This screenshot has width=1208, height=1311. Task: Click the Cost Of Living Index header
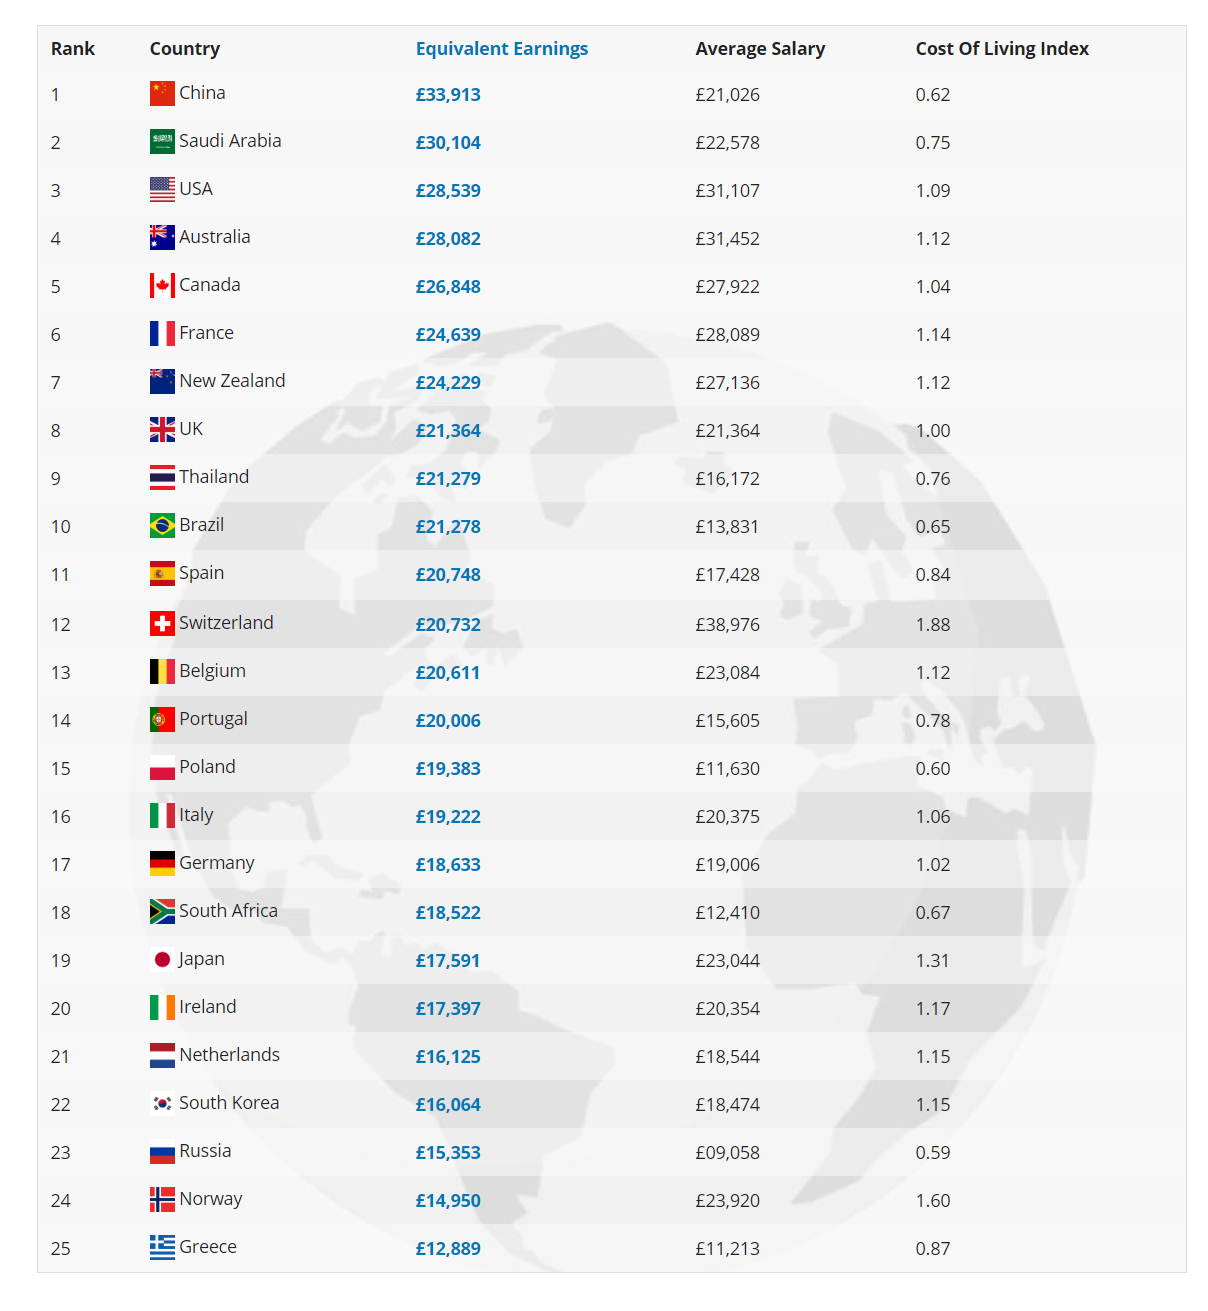click(x=1002, y=49)
